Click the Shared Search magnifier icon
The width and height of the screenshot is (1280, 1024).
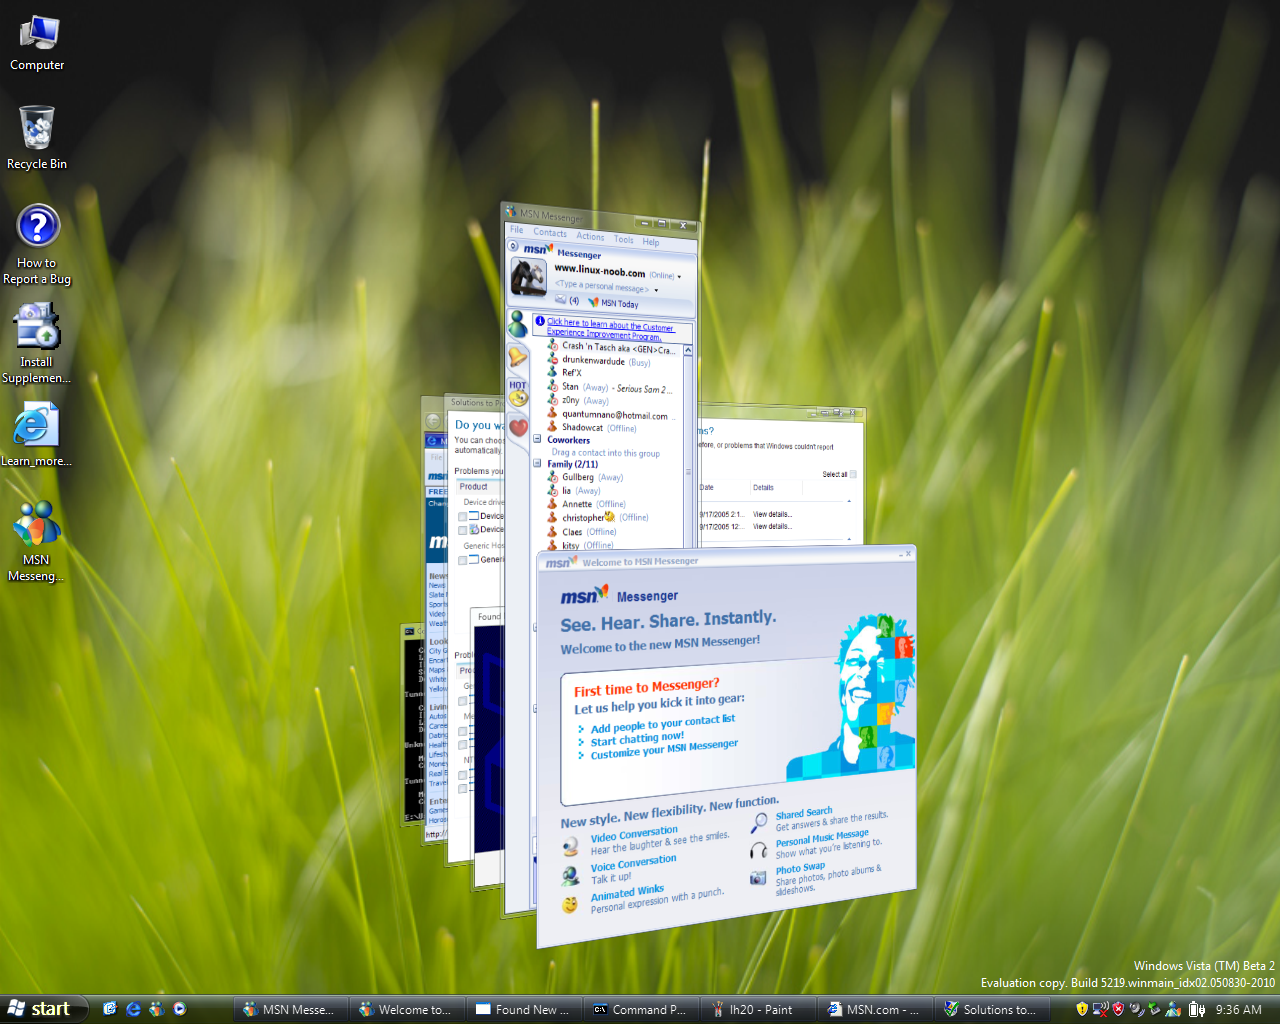[x=760, y=822]
